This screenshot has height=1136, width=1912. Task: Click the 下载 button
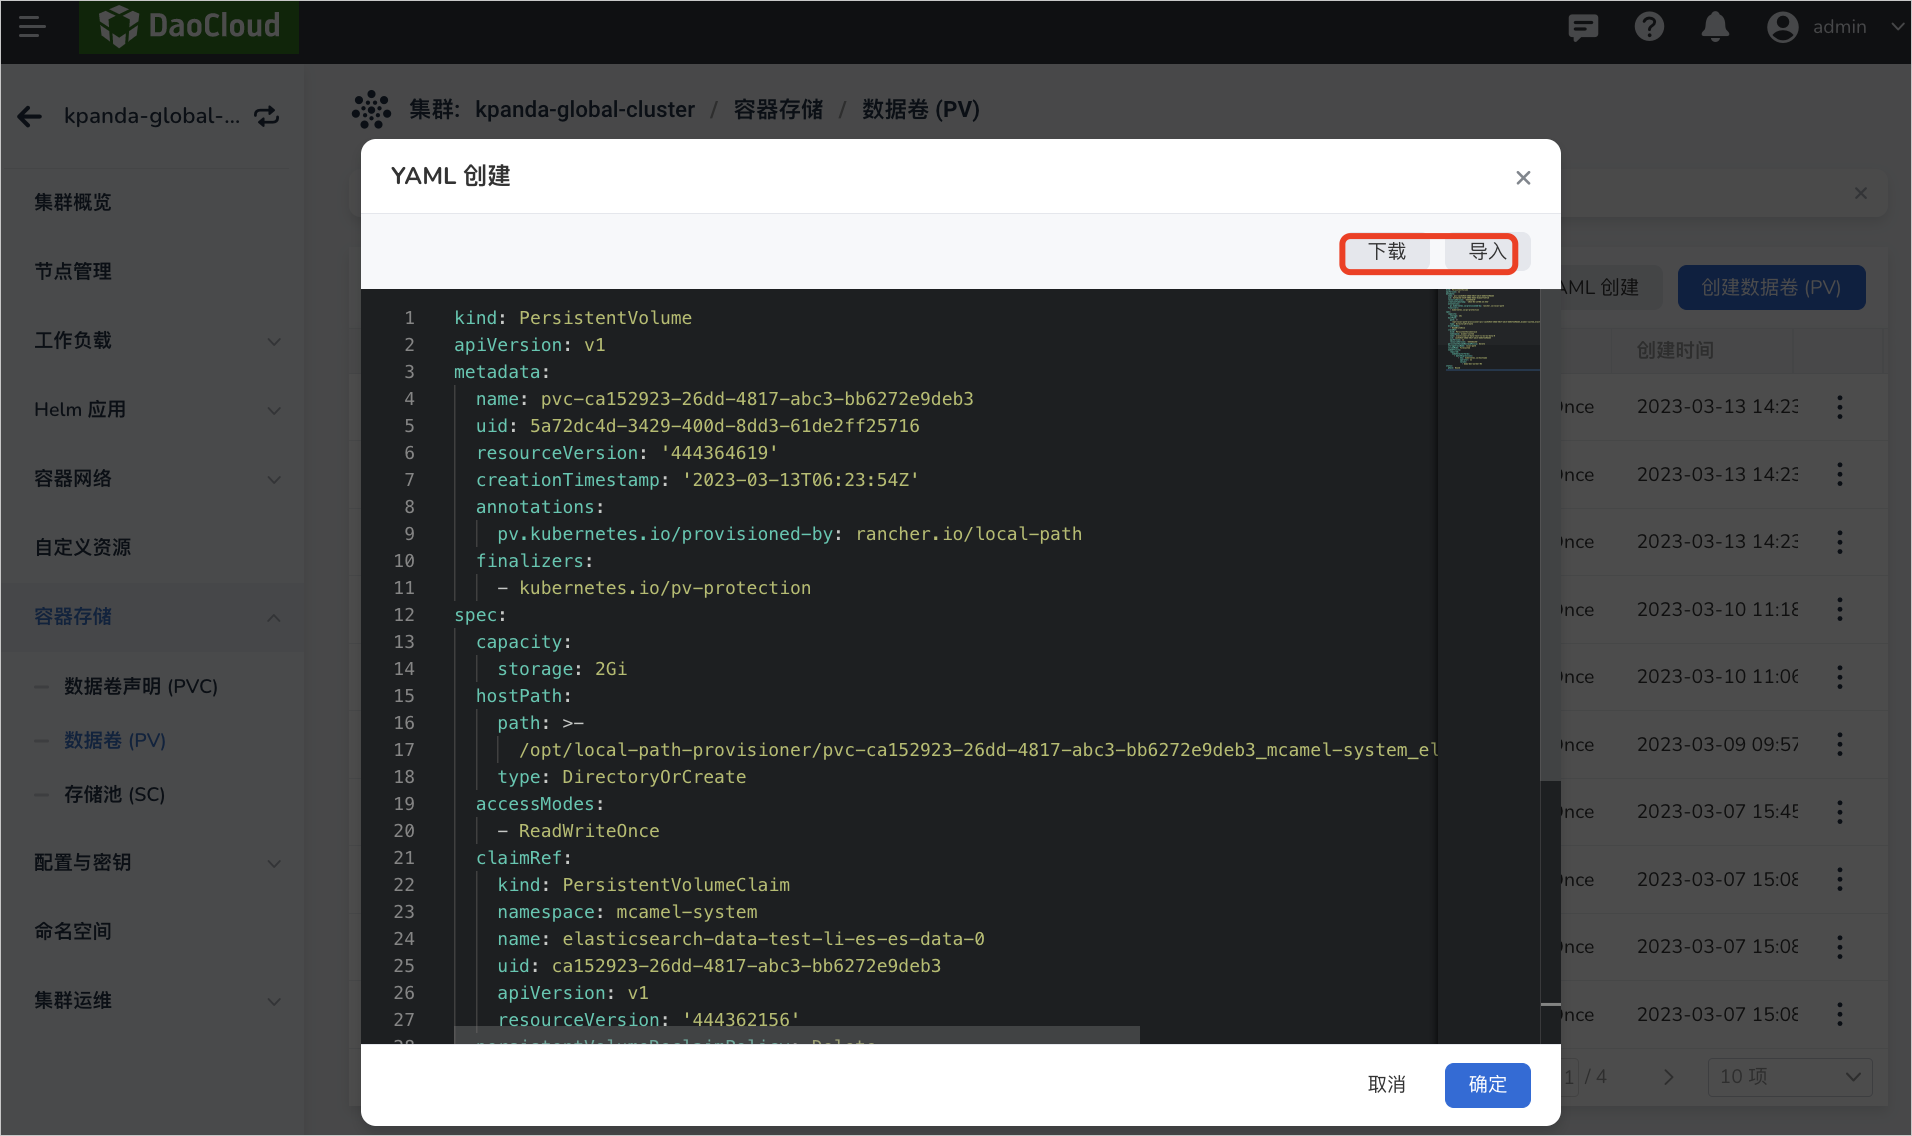[1387, 252]
